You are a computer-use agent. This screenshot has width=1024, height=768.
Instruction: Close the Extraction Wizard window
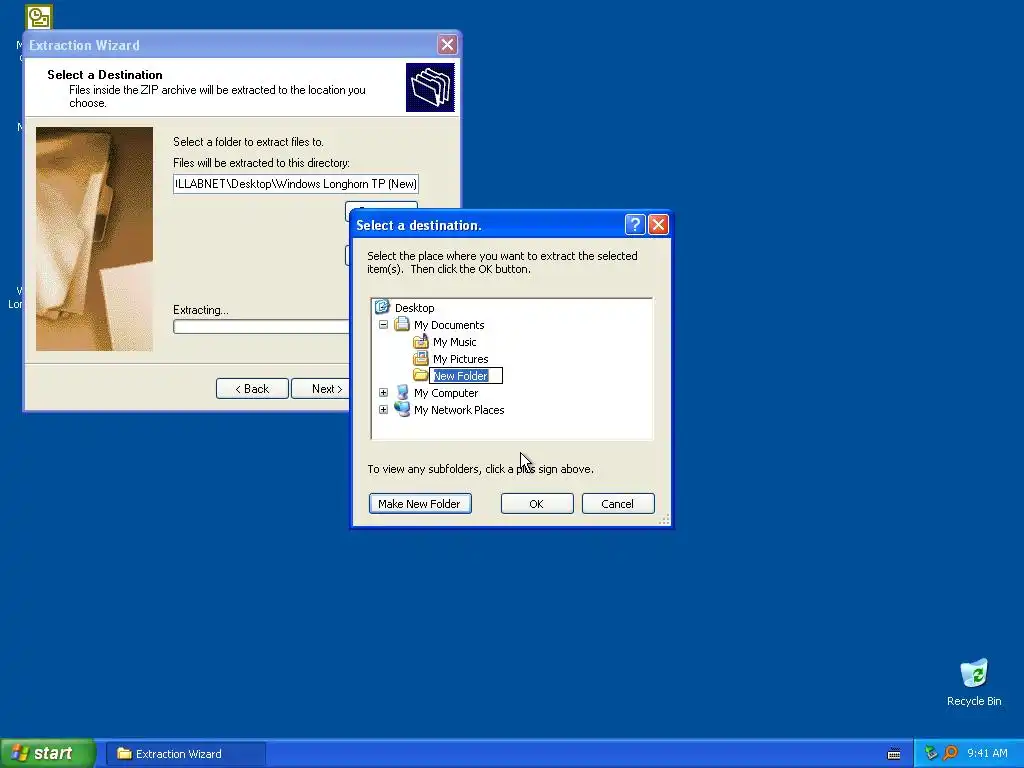tap(447, 44)
